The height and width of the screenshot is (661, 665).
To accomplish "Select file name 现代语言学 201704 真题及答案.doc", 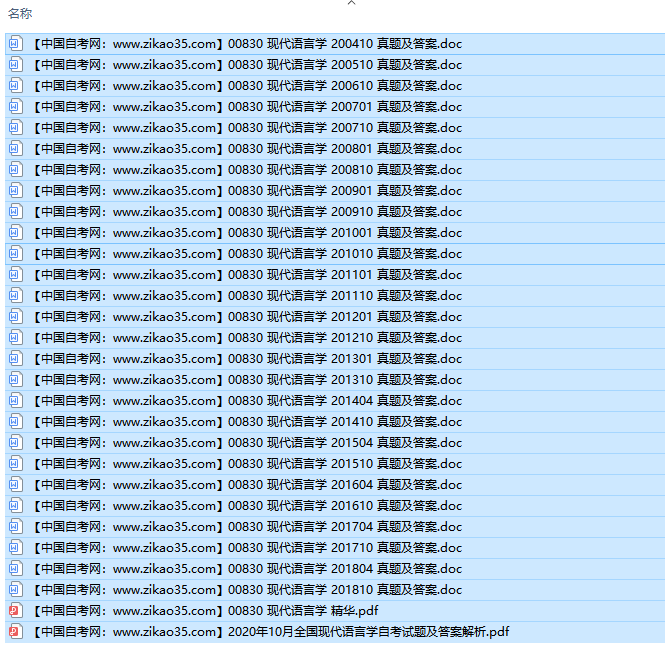I will click(x=364, y=527).
